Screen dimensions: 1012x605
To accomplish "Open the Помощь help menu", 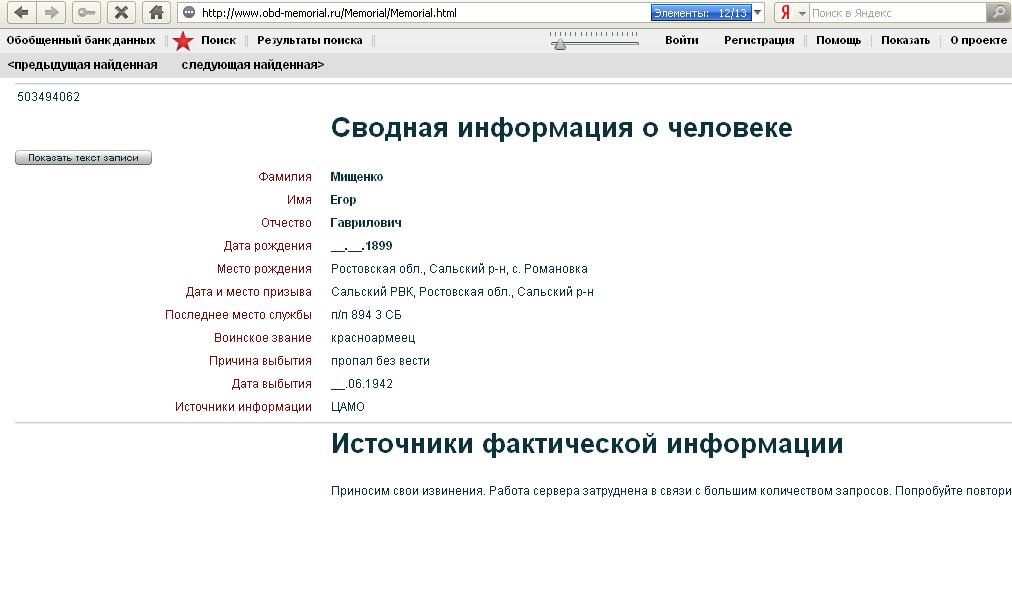I will [x=838, y=40].
